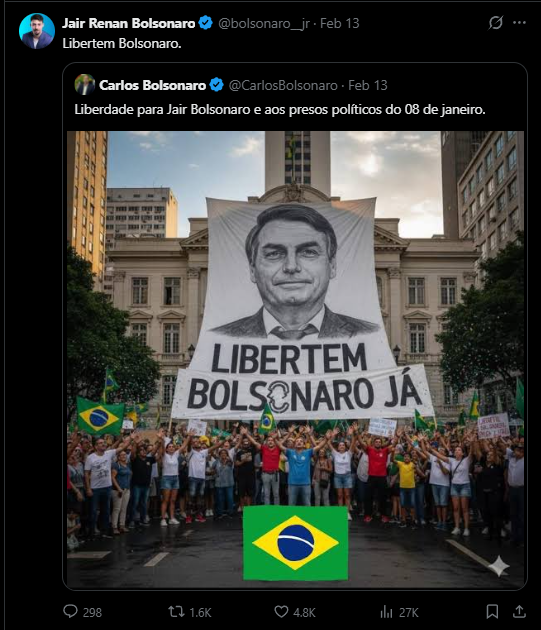Open the @CarlosBolsonaro handle
The image size is (541, 630).
coord(283,85)
